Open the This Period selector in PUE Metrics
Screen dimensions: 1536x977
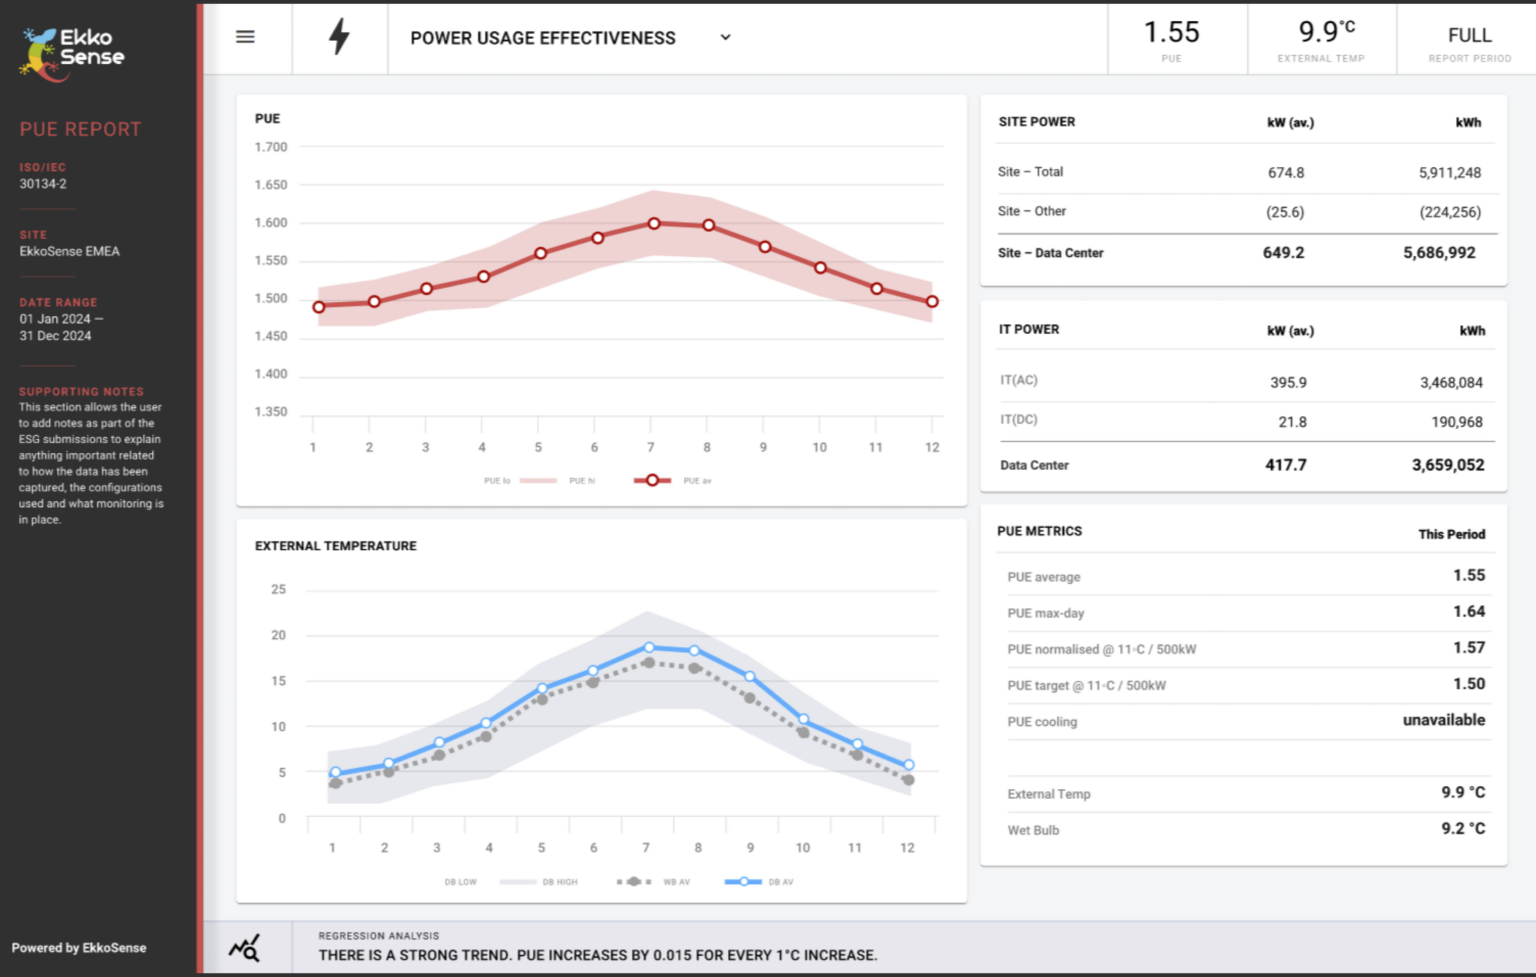point(1451,533)
